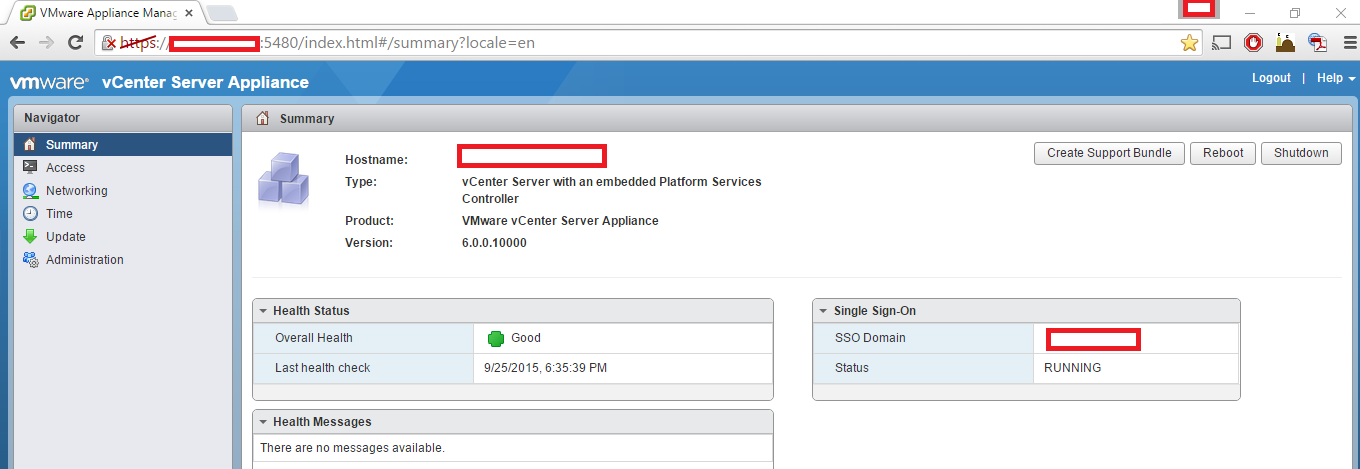Click the VMware logo in header
Viewport: 1360px width, 469px height.
click(x=49, y=82)
